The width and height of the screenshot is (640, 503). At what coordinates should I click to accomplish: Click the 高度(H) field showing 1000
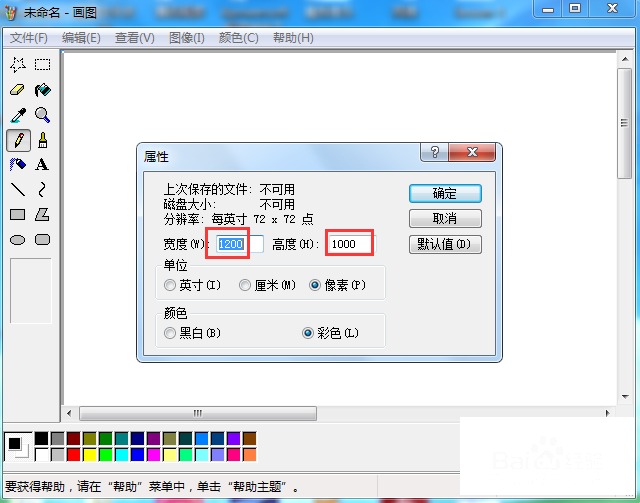pyautogui.click(x=350, y=244)
